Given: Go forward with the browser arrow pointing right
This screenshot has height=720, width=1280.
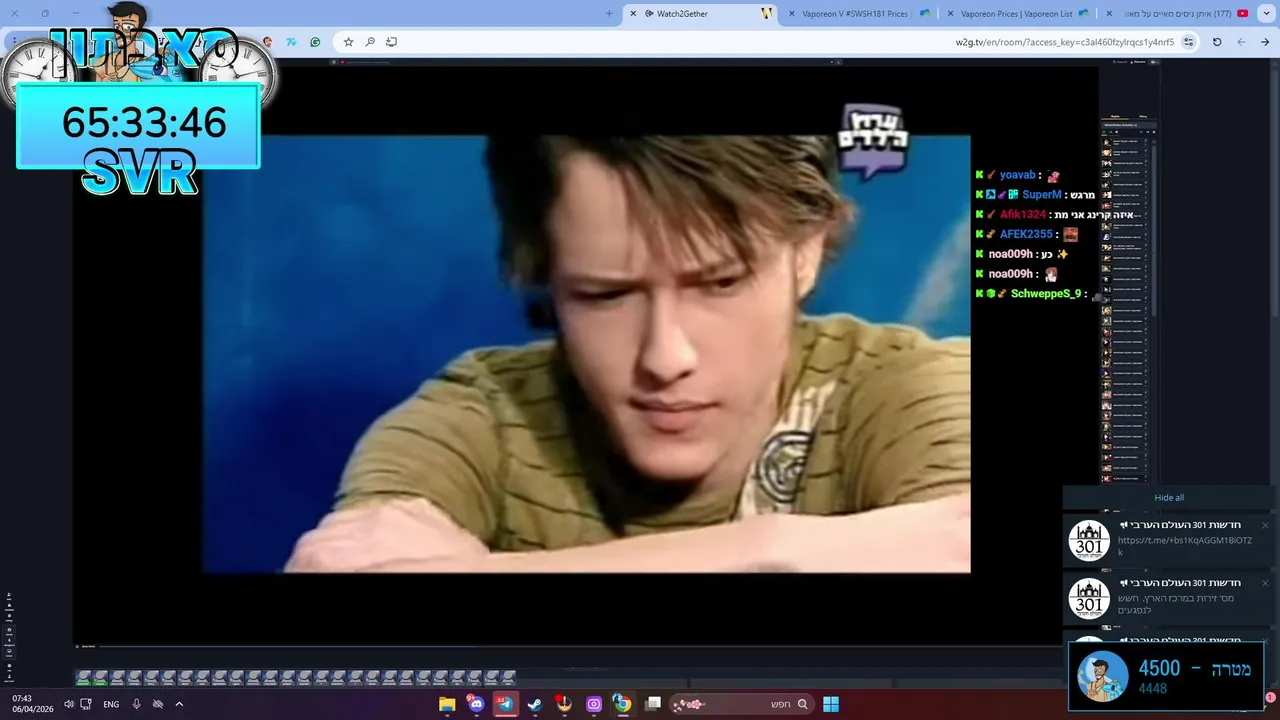Looking at the screenshot, I should 1265,42.
